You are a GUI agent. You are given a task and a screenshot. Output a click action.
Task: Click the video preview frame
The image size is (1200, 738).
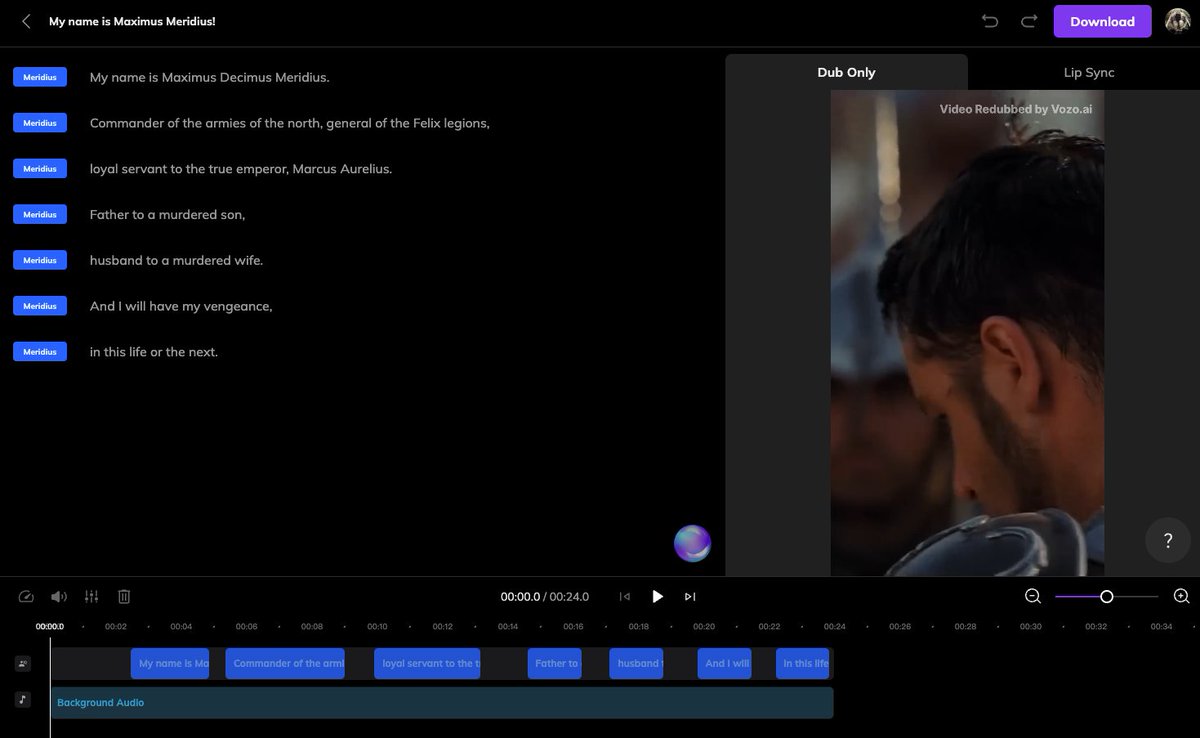coord(967,333)
